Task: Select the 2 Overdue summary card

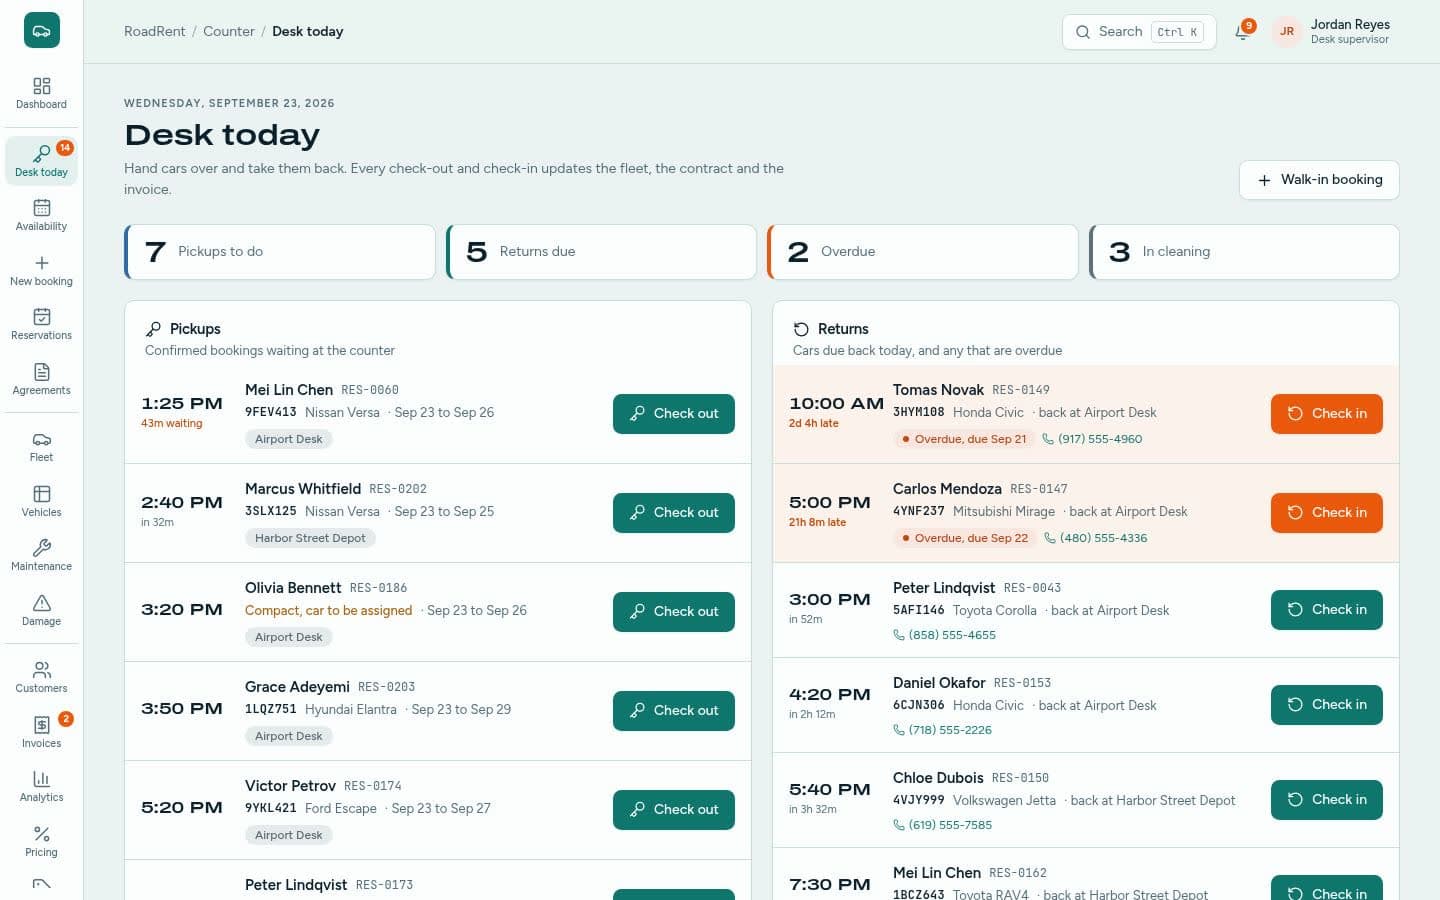Action: point(922,252)
